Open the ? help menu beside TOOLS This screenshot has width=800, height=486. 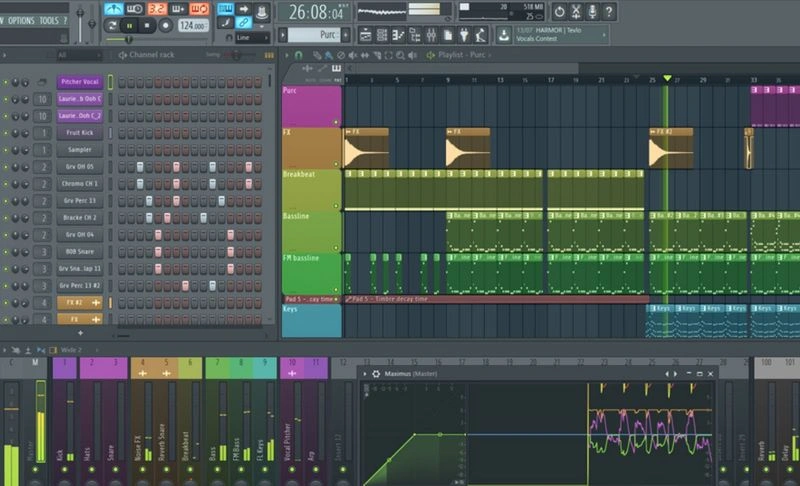pyautogui.click(x=65, y=20)
